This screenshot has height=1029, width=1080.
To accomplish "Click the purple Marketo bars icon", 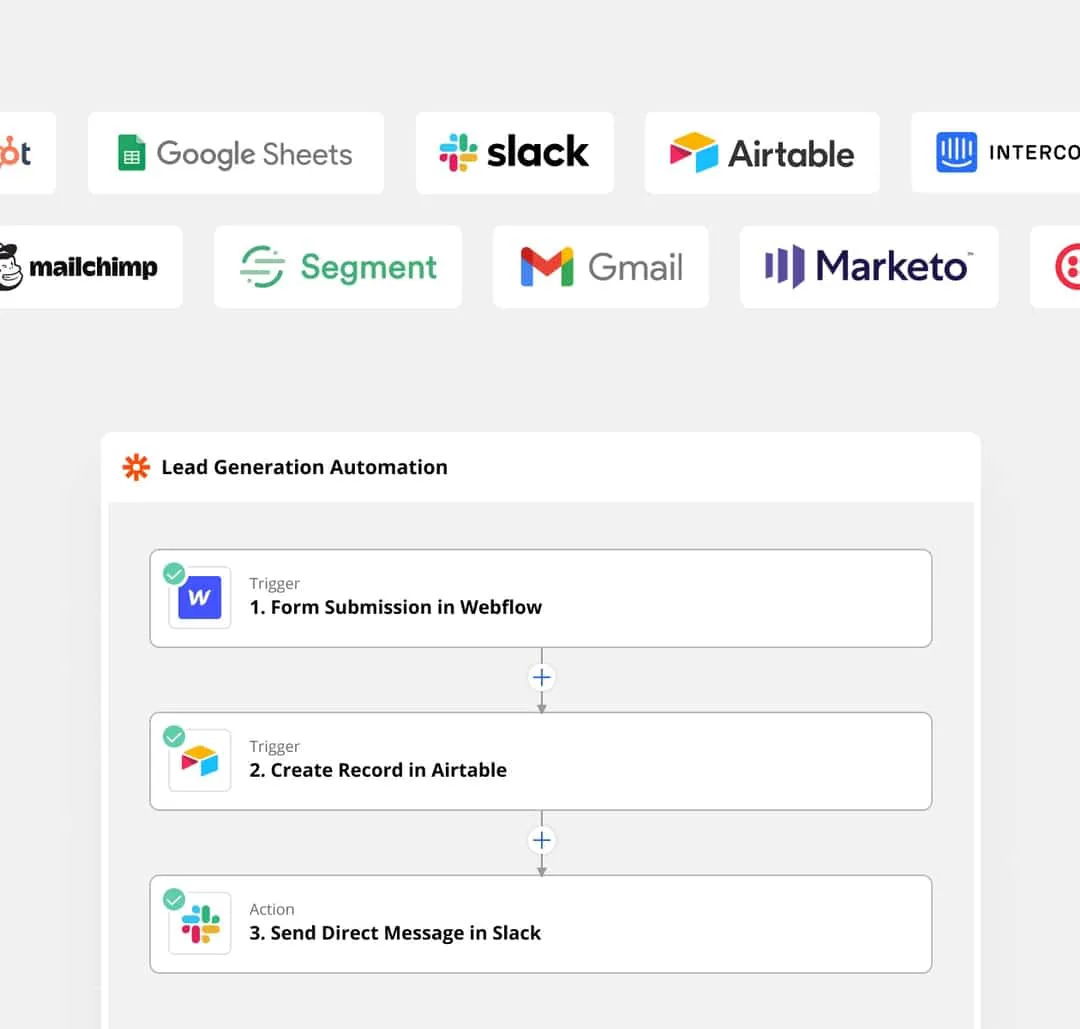I will [x=785, y=267].
